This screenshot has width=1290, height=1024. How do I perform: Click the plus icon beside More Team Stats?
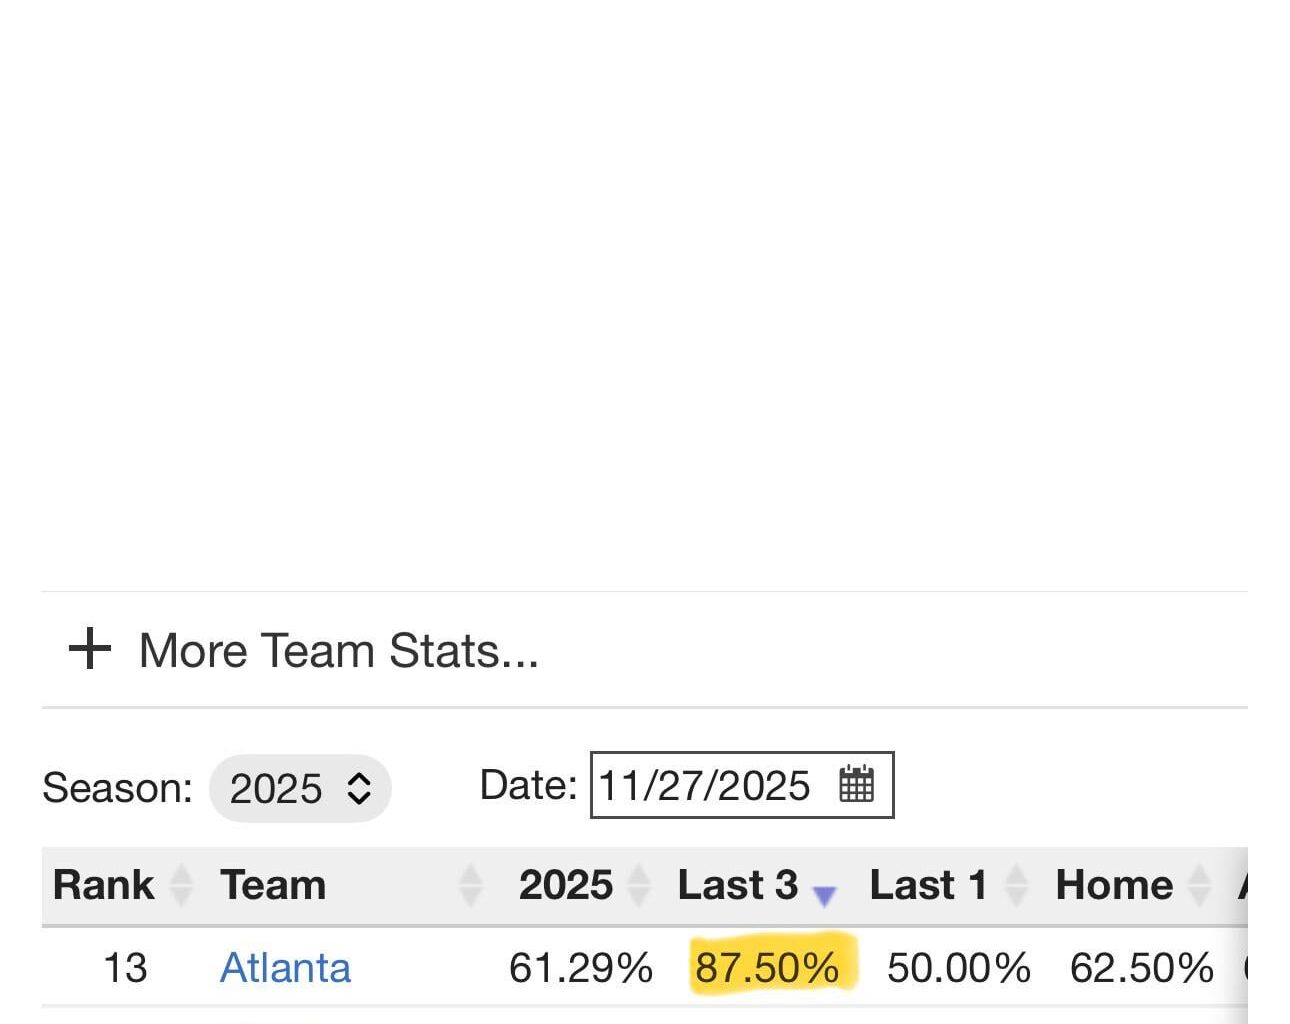pyautogui.click(x=89, y=649)
